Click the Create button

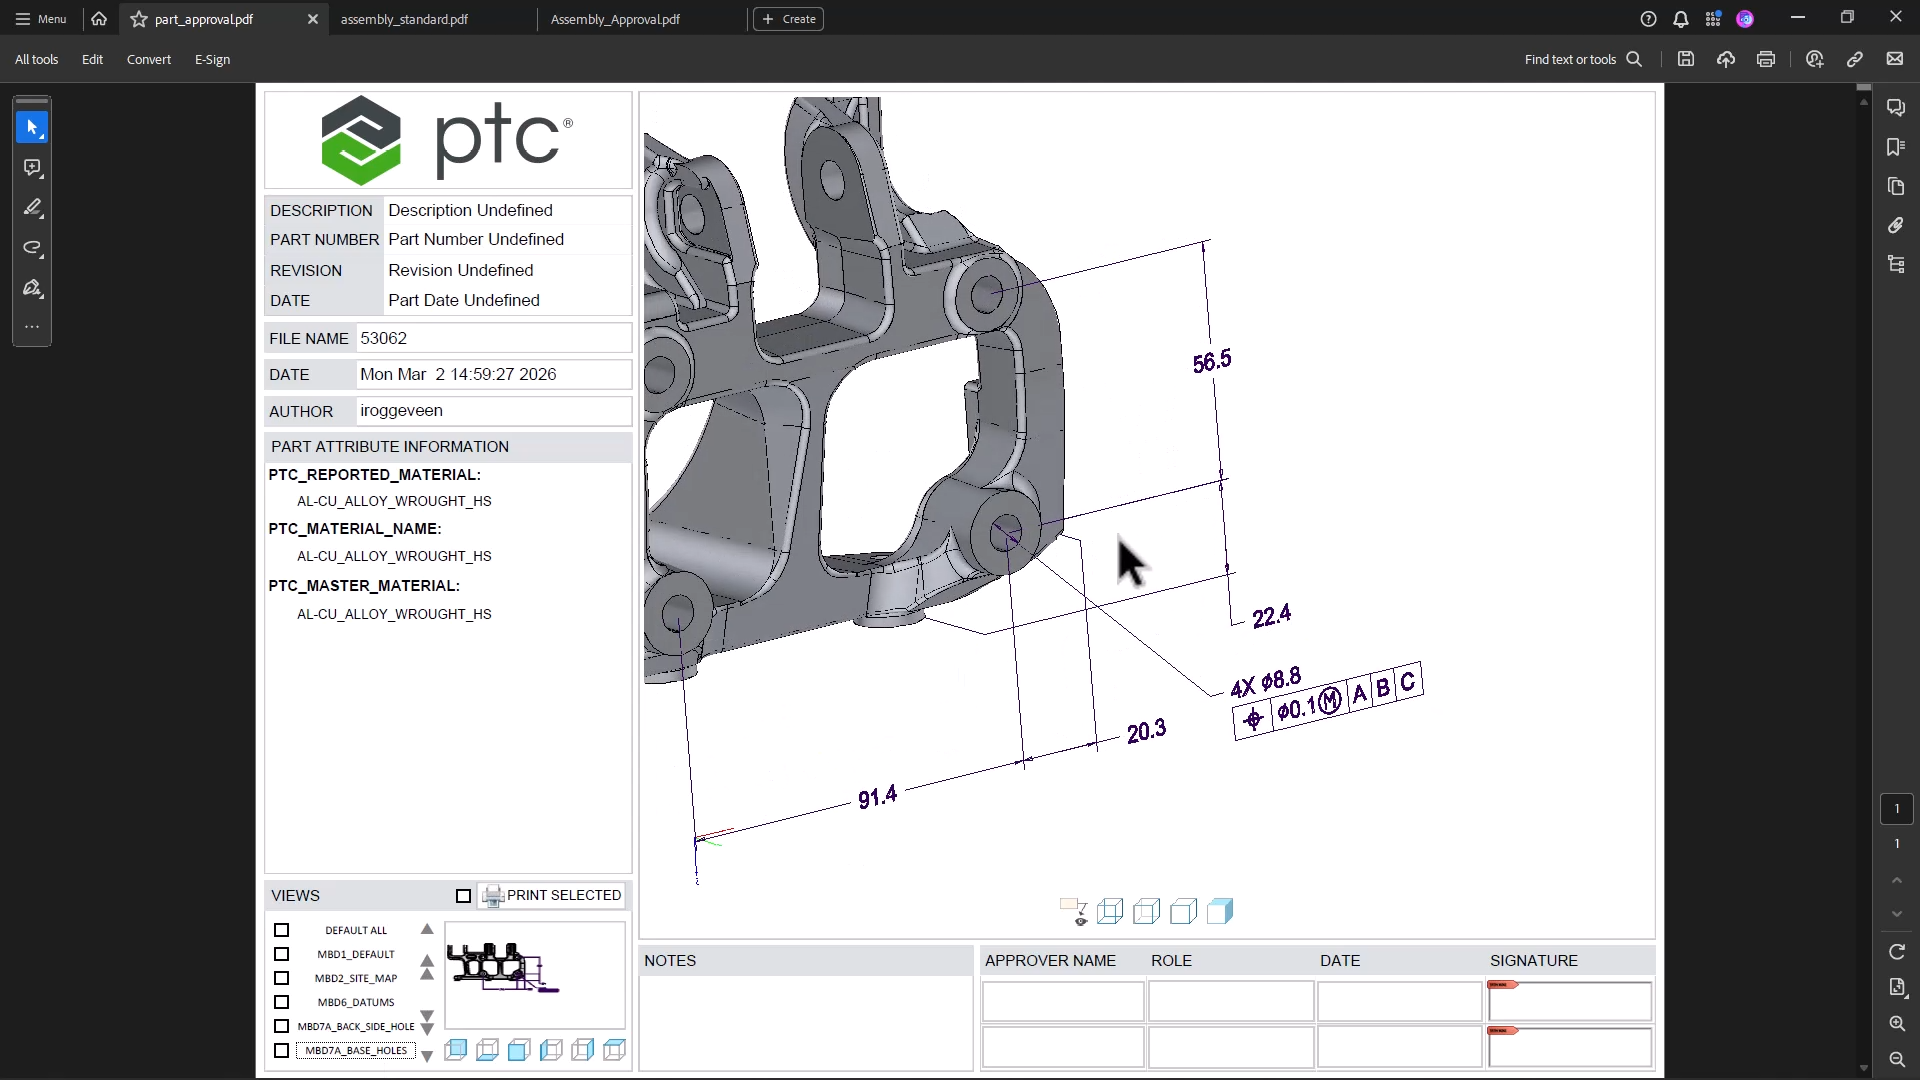788,19
